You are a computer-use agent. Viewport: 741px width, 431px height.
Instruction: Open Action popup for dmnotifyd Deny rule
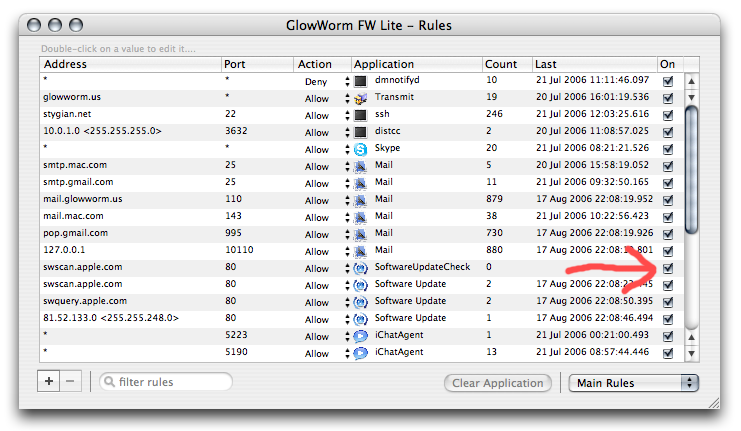coord(347,81)
